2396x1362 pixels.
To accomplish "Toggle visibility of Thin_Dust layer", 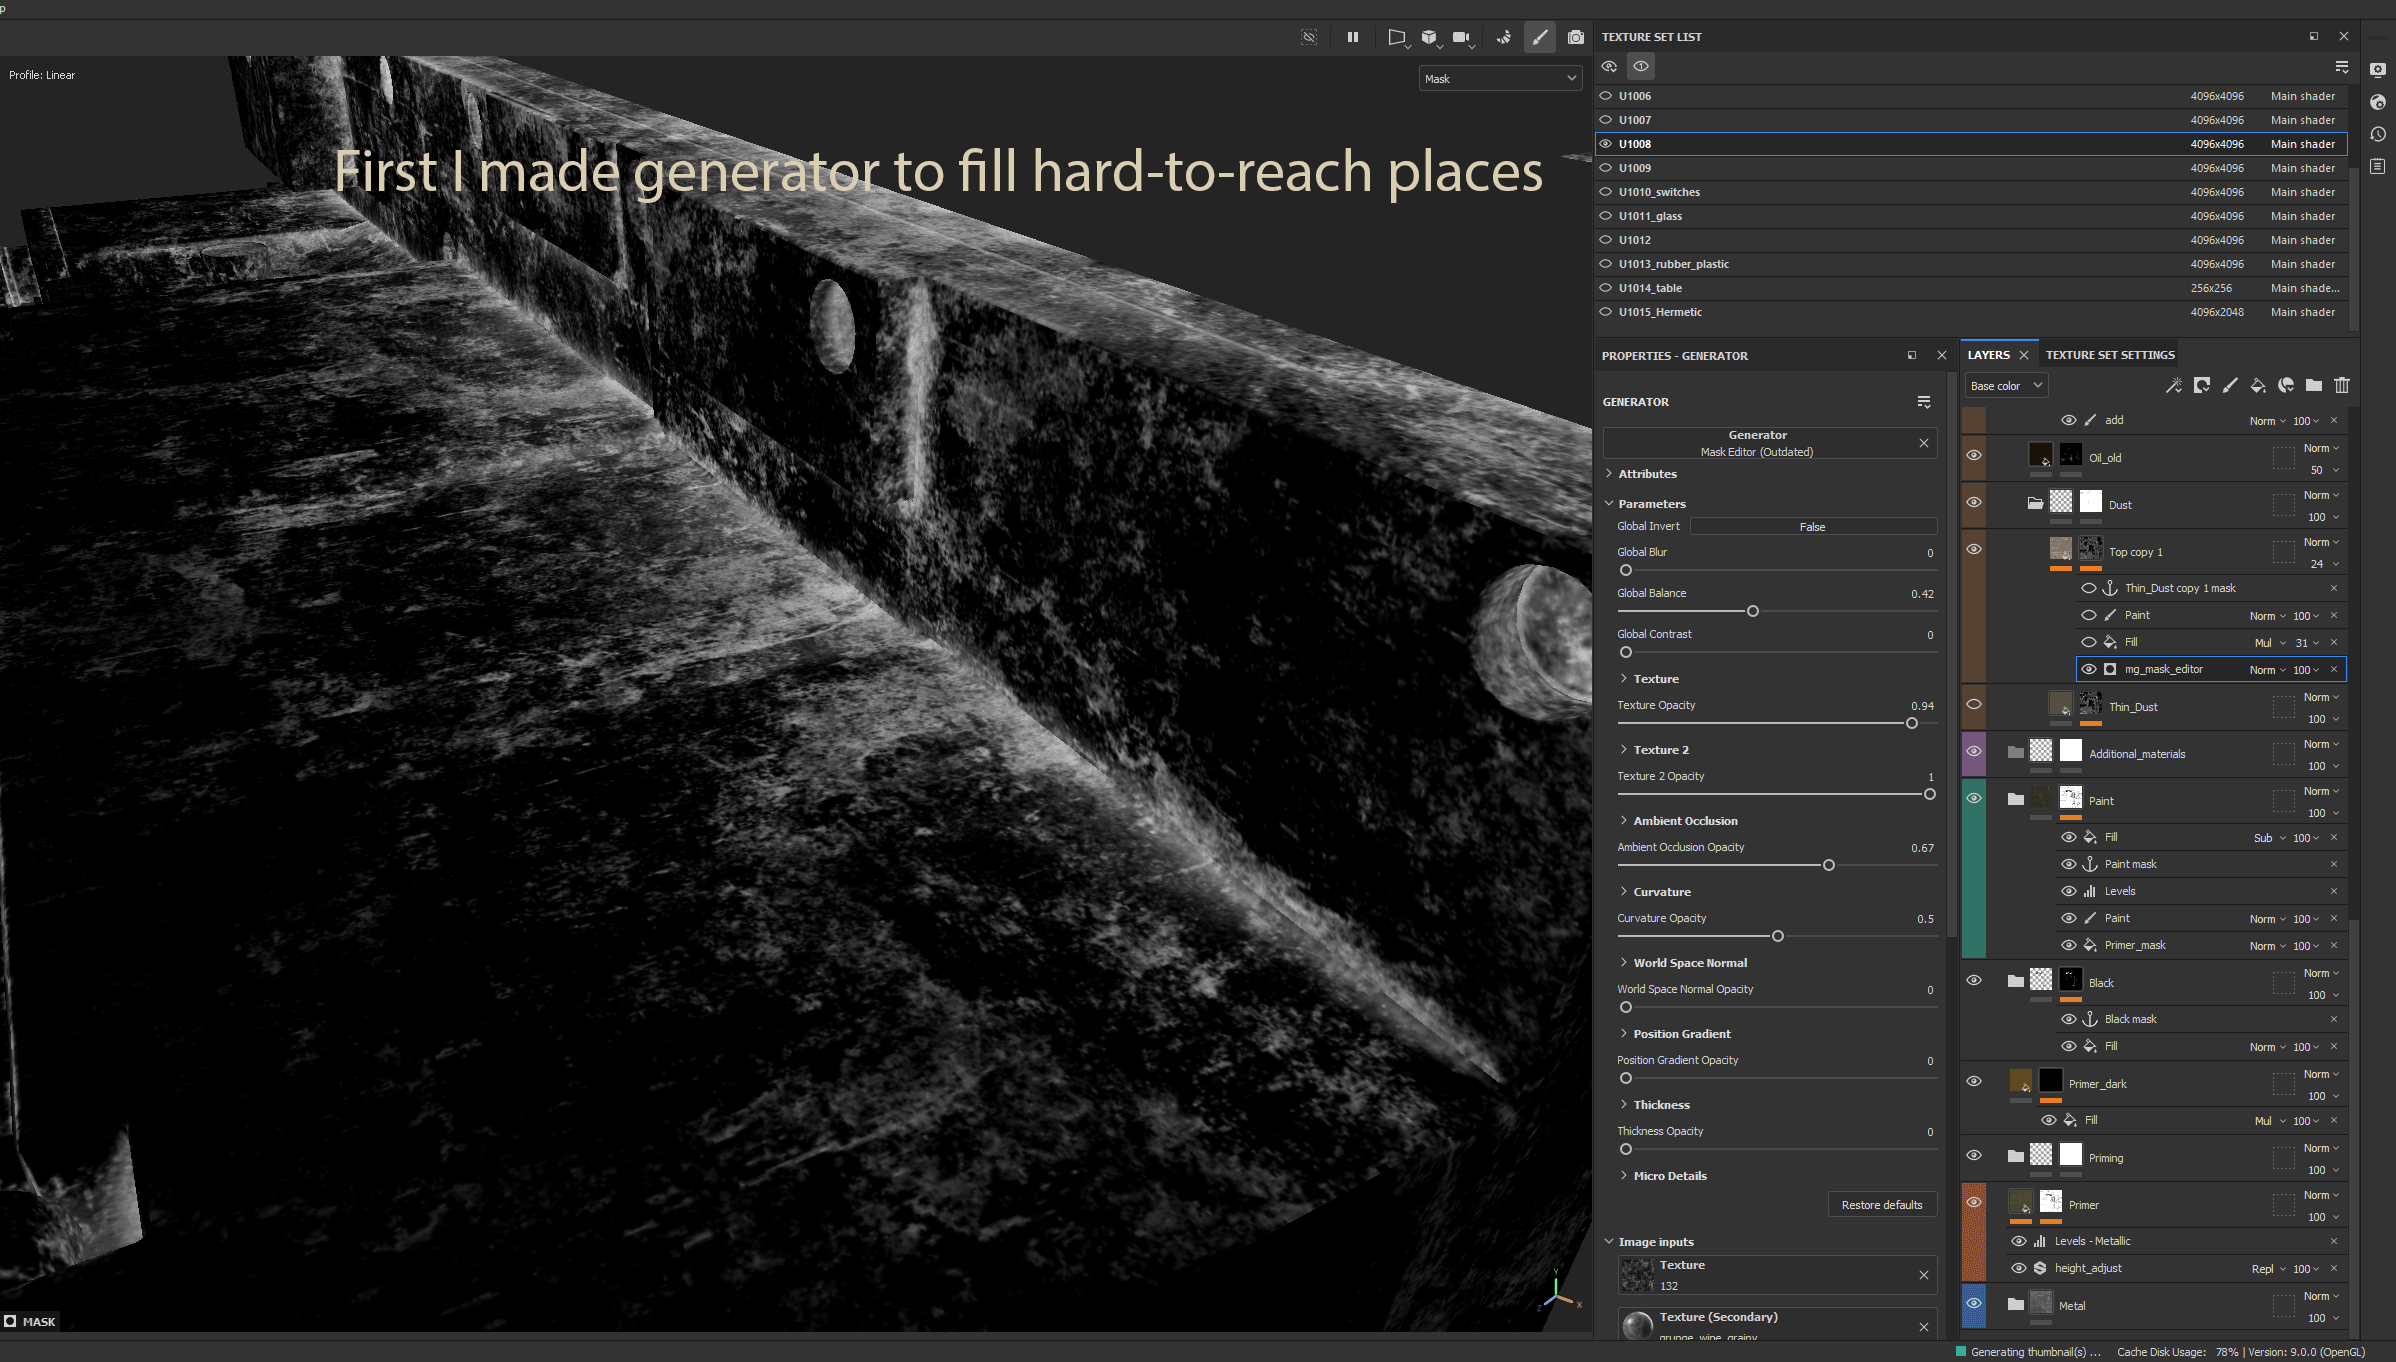I will [x=1974, y=704].
